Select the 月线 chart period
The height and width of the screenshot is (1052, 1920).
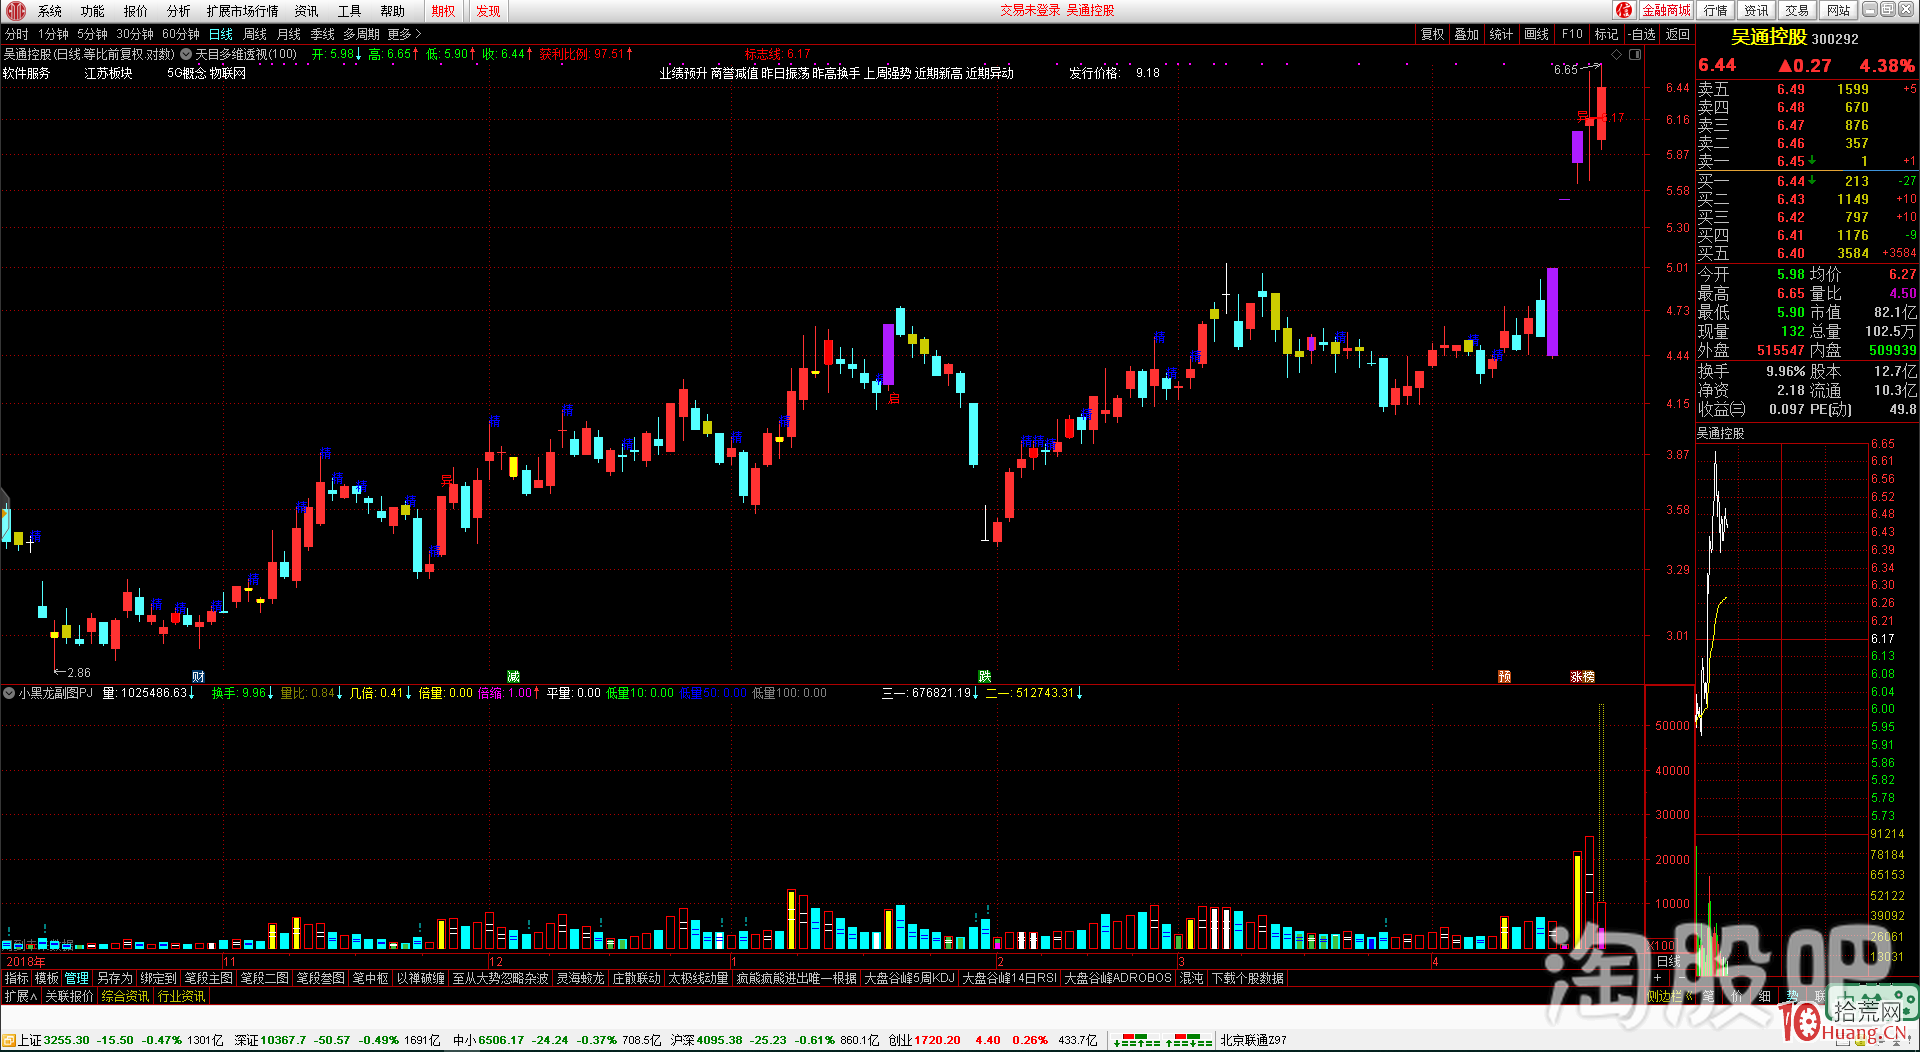pyautogui.click(x=289, y=34)
